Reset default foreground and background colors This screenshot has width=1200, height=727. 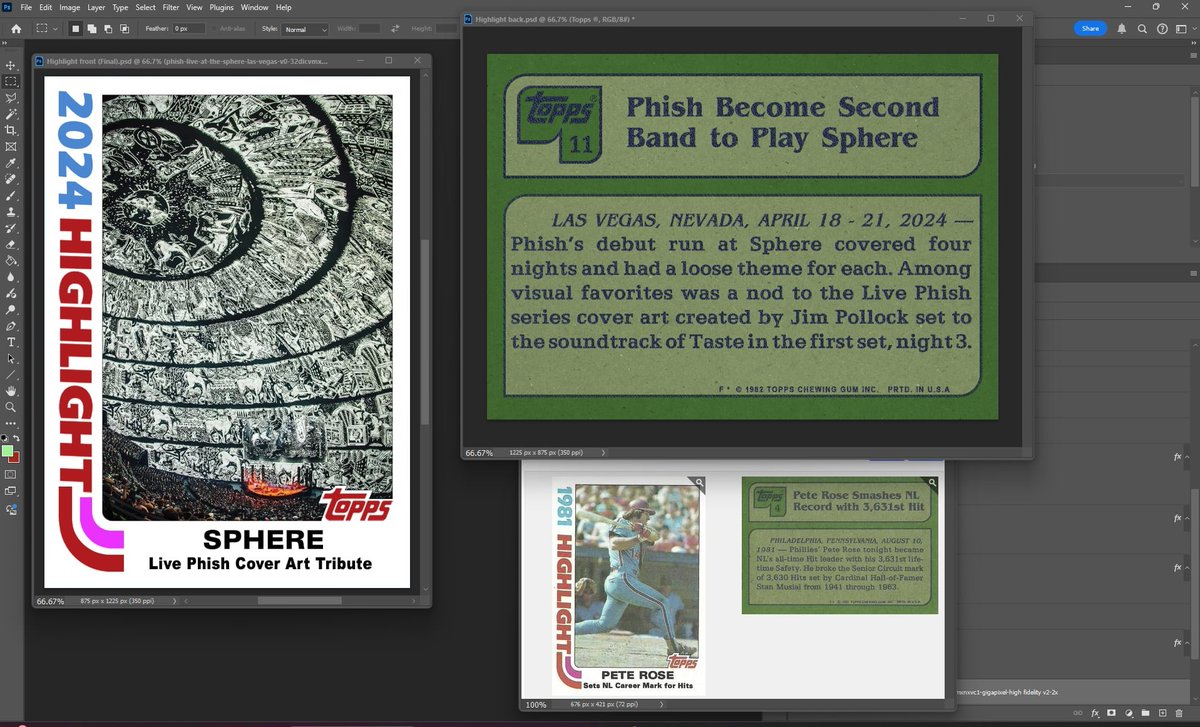5,438
